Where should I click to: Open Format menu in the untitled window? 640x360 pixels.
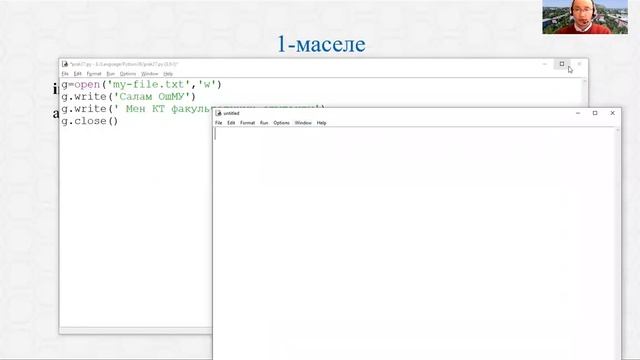[x=247, y=123]
